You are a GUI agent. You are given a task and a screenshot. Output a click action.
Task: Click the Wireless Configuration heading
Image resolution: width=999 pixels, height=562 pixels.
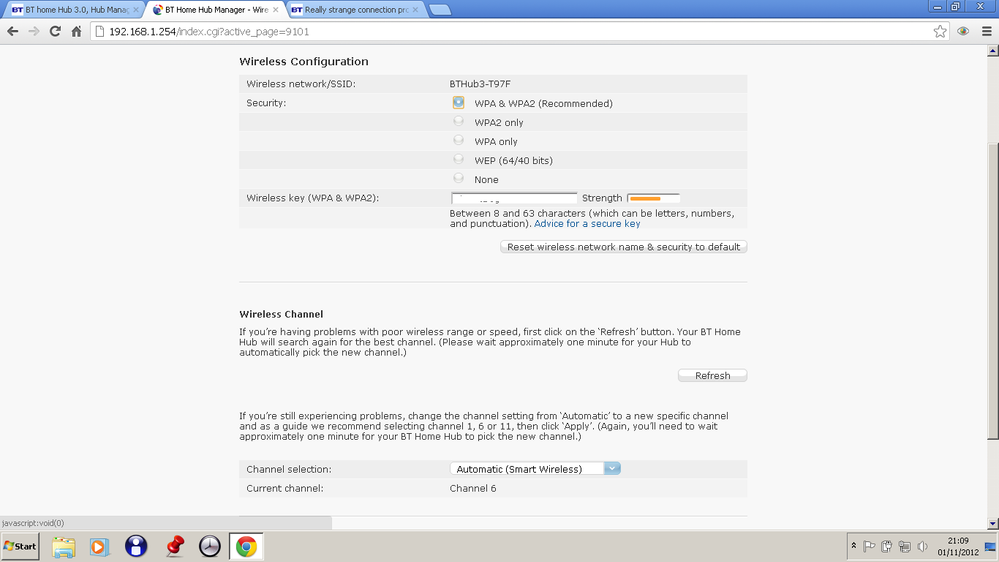click(x=304, y=61)
